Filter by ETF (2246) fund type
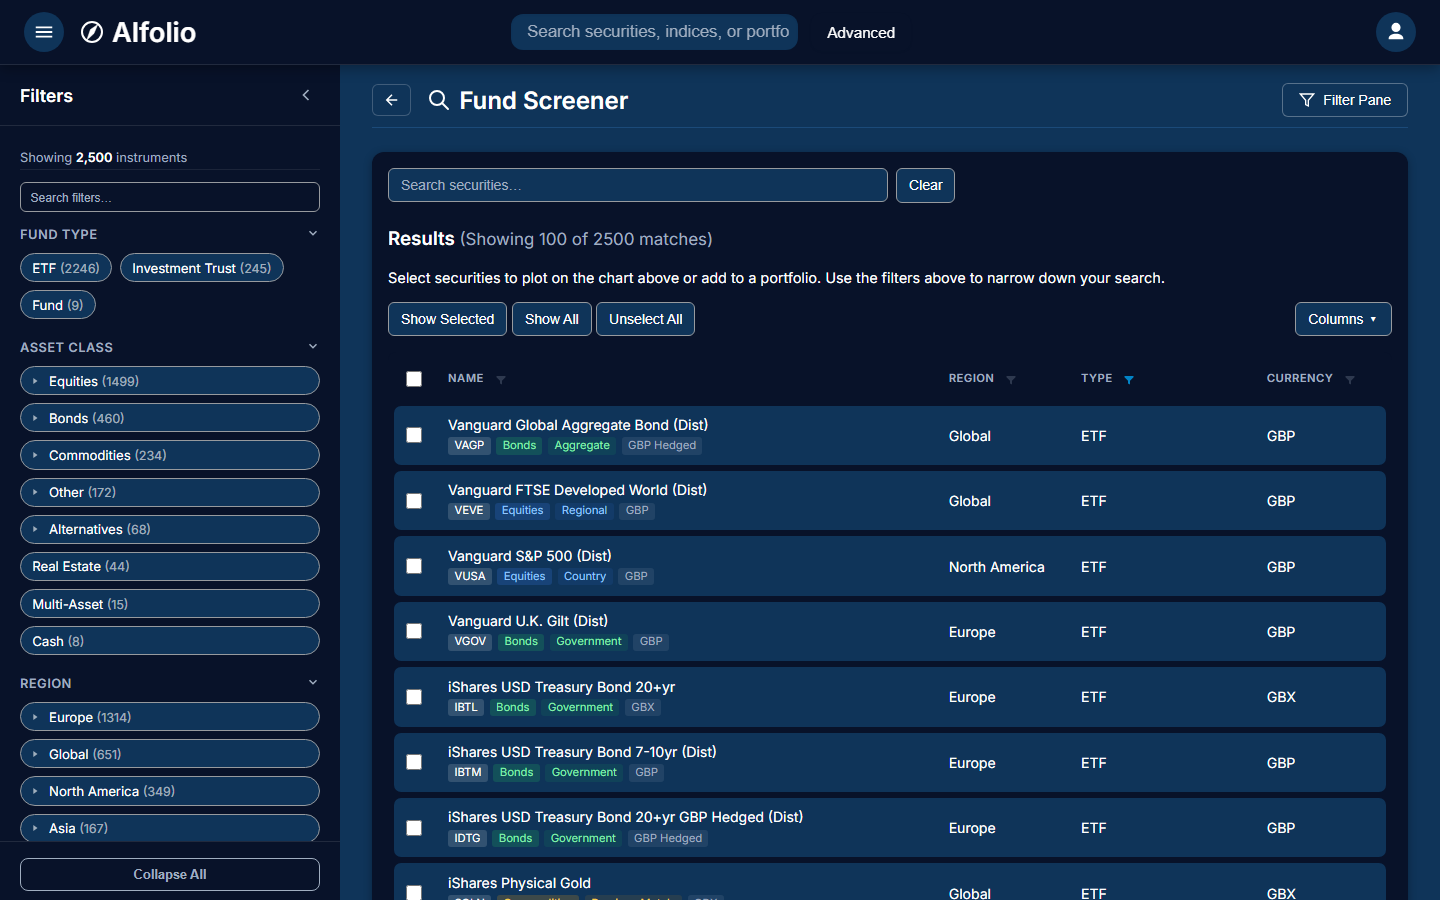The image size is (1440, 900). [x=66, y=268]
